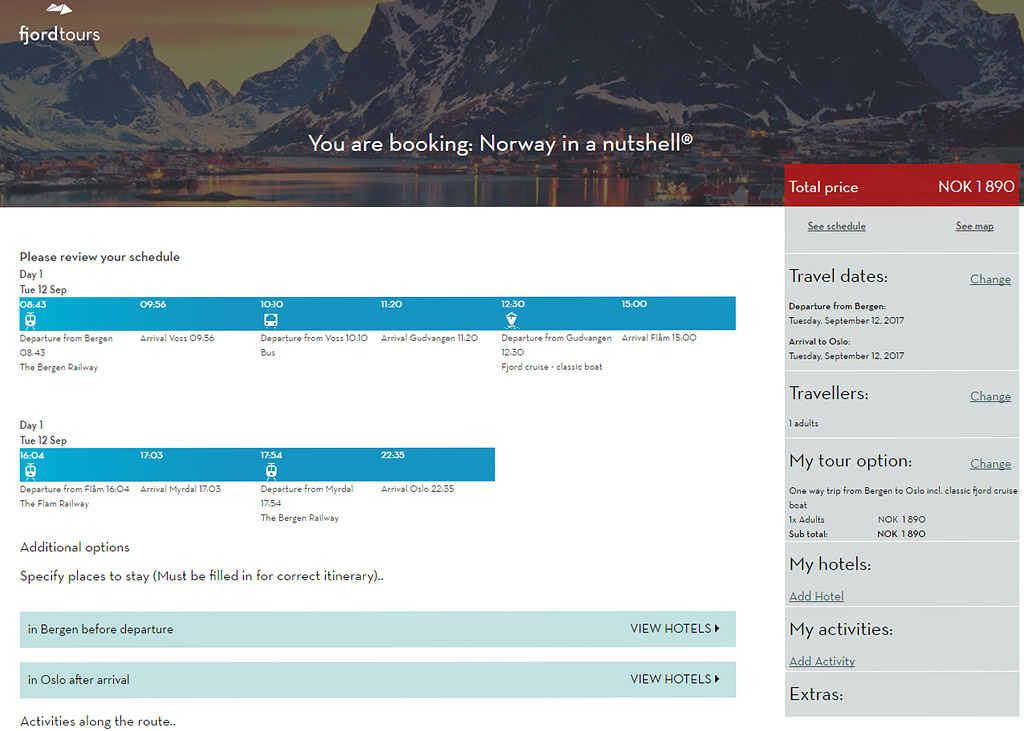Click the train icon under 17:54
1024x731 pixels.
click(271, 471)
